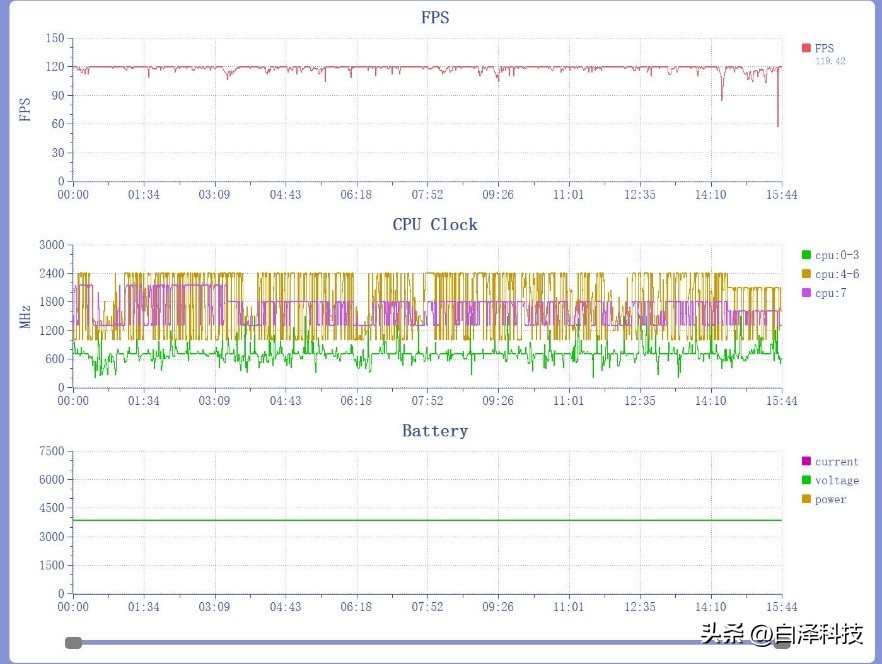Click the 07:52 tick label under FPS chart
This screenshot has width=882, height=664.
point(427,195)
